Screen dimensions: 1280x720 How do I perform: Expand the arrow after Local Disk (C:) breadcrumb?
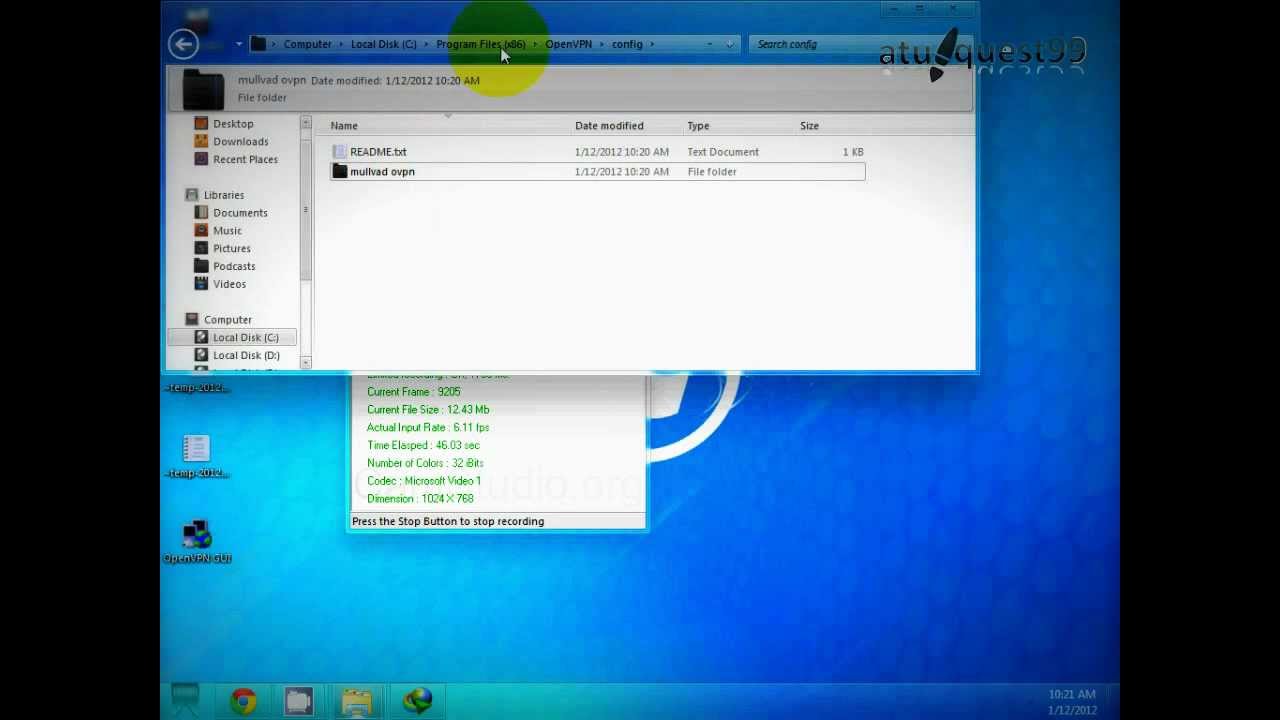click(427, 44)
